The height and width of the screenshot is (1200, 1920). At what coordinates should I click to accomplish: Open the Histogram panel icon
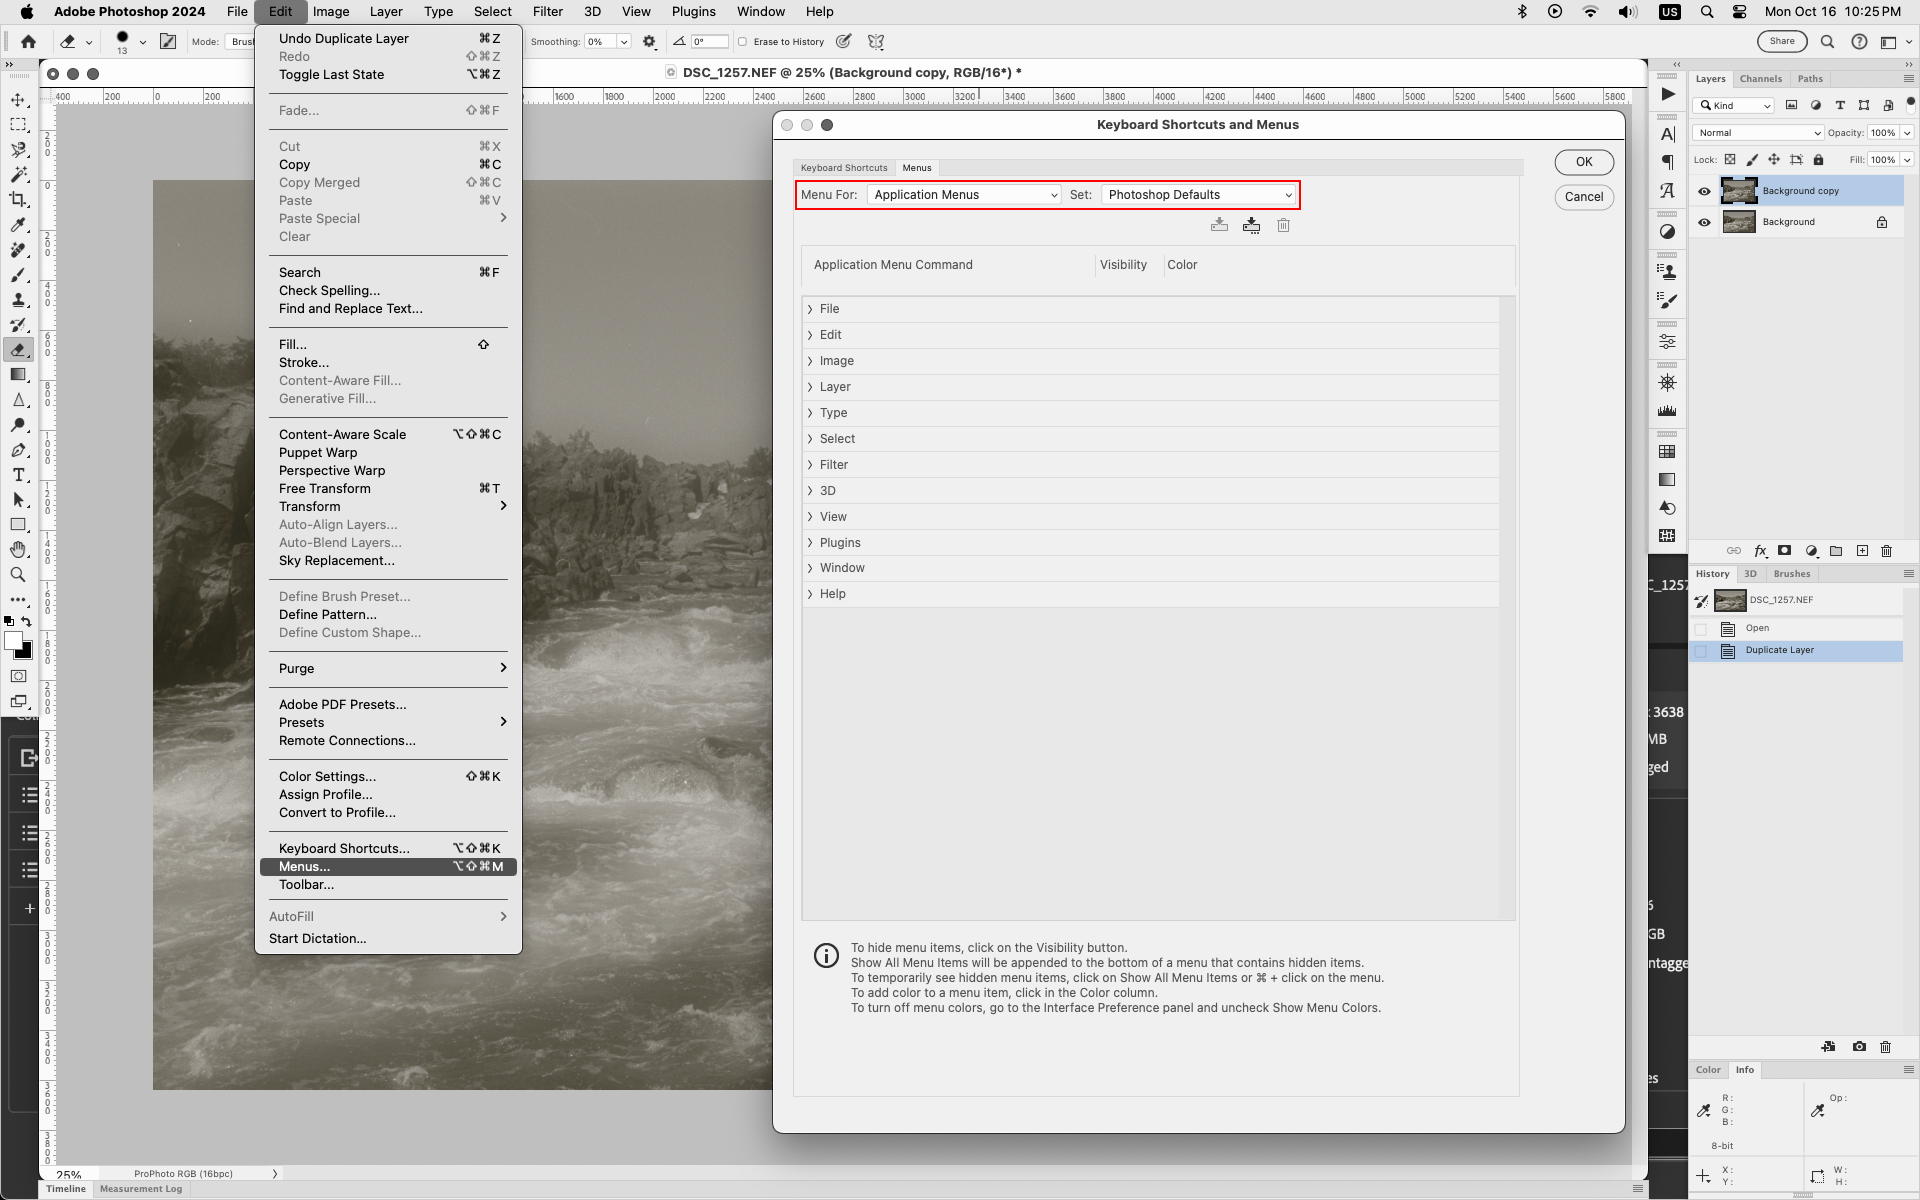coord(1667,410)
